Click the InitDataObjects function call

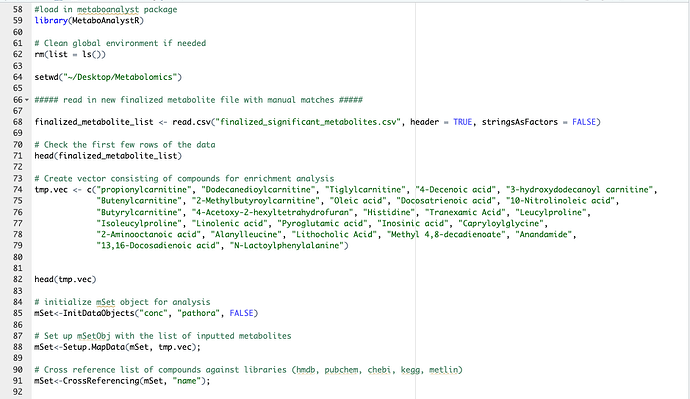click(98, 313)
